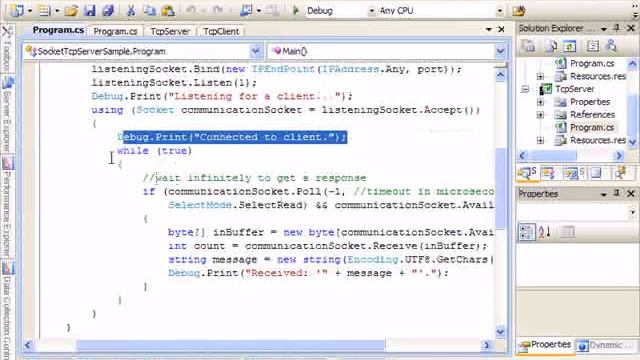
Task: Click the View Code icon in Solution Explorer
Action: pyautogui.click(x=593, y=46)
